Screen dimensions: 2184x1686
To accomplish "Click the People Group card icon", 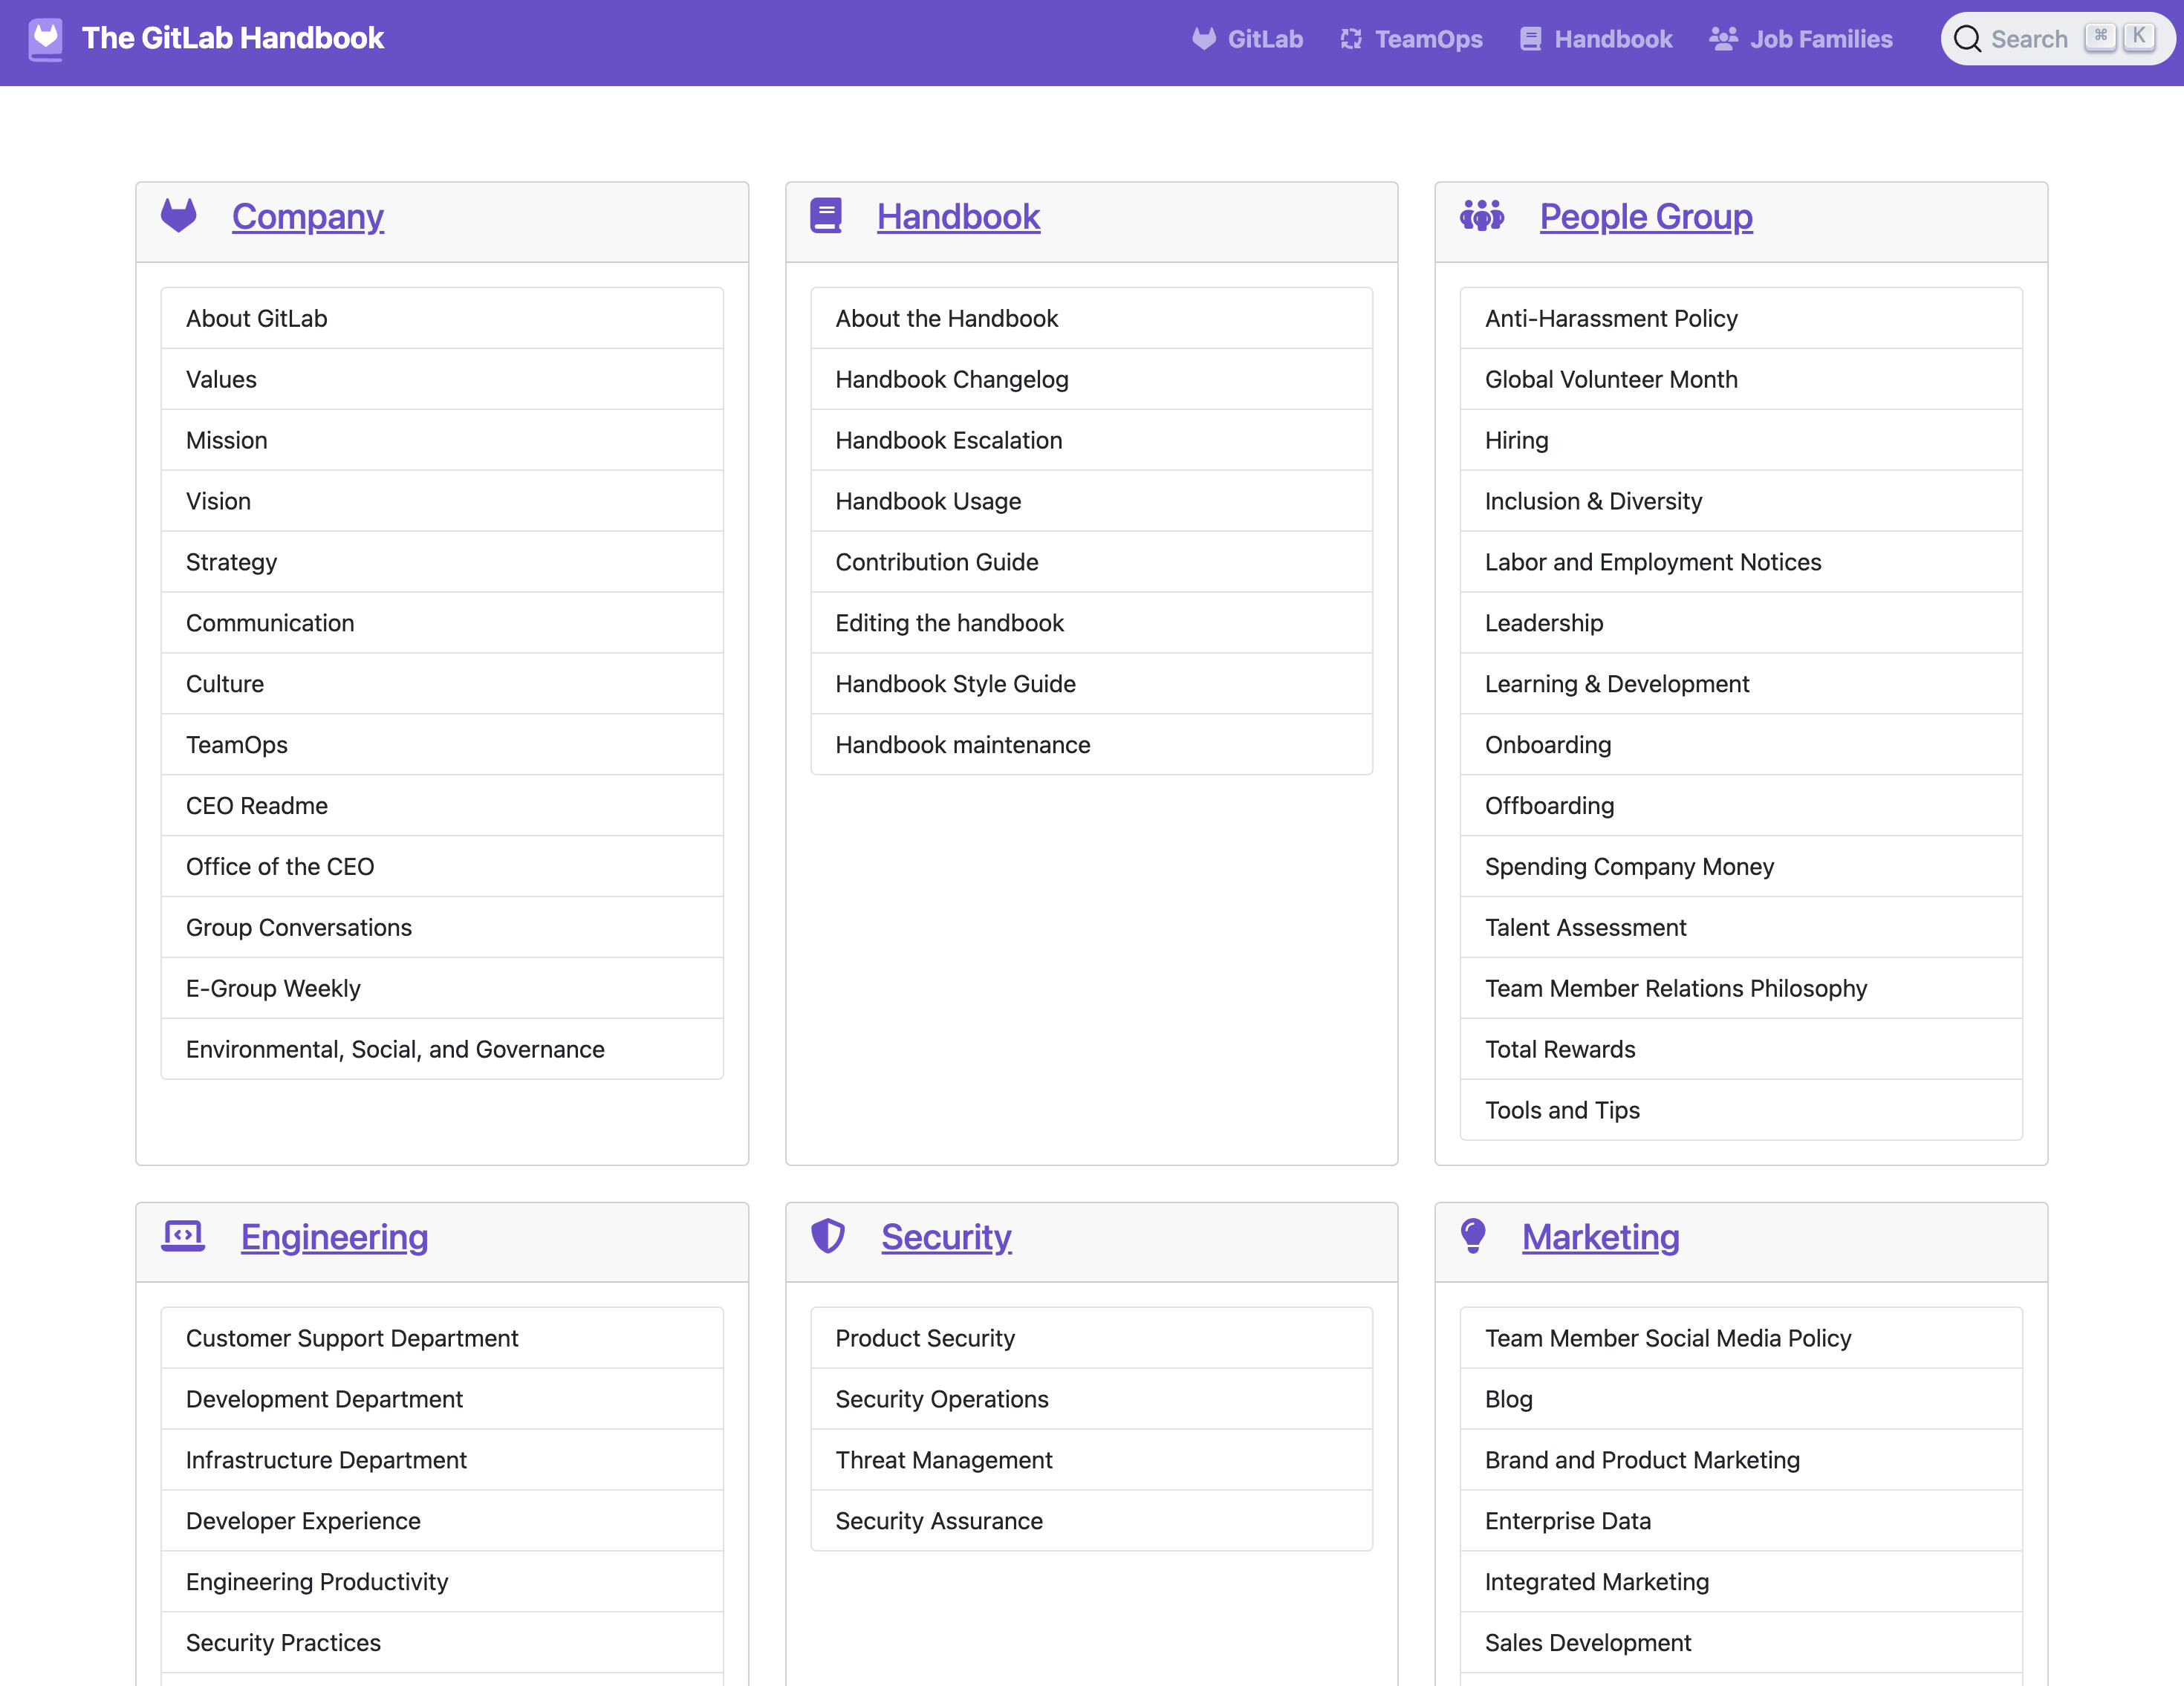I will coord(1482,216).
